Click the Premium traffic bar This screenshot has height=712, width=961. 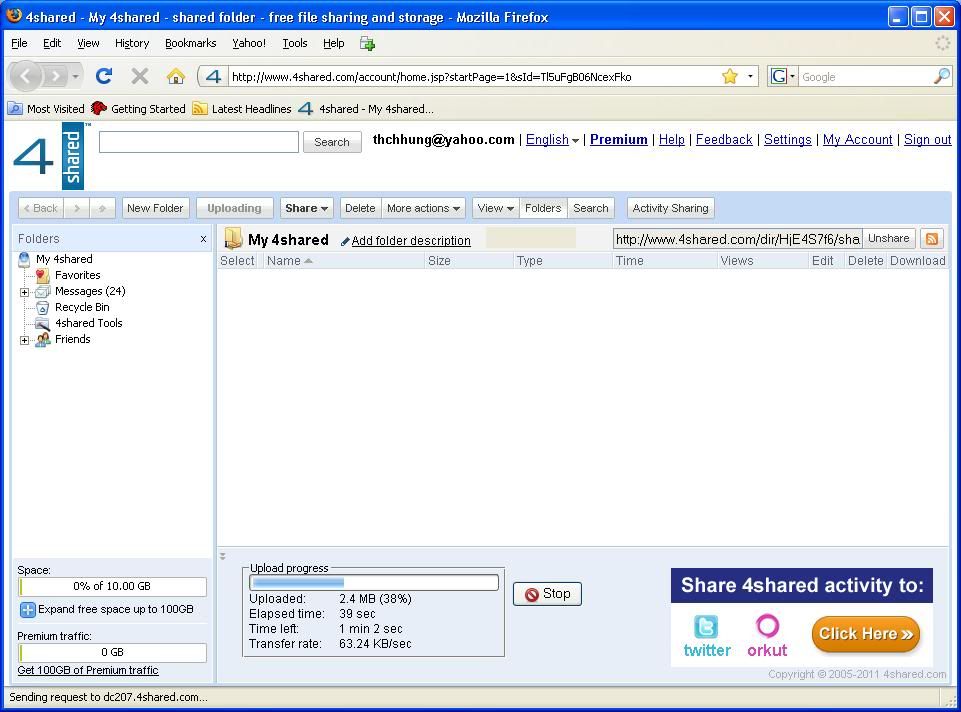coord(112,653)
